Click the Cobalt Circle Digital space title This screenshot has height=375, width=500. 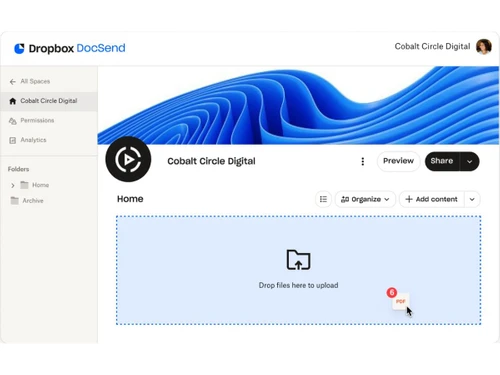pos(211,161)
